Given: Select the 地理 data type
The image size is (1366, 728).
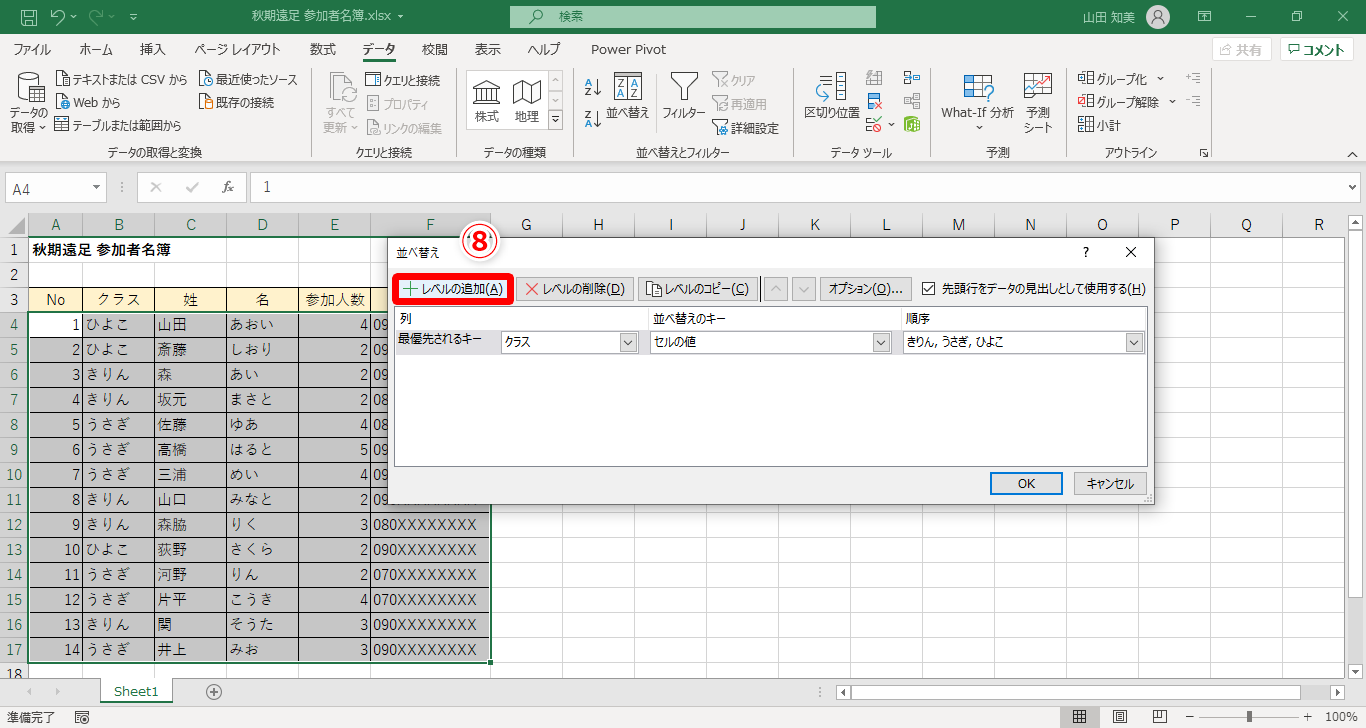Looking at the screenshot, I should 526,101.
